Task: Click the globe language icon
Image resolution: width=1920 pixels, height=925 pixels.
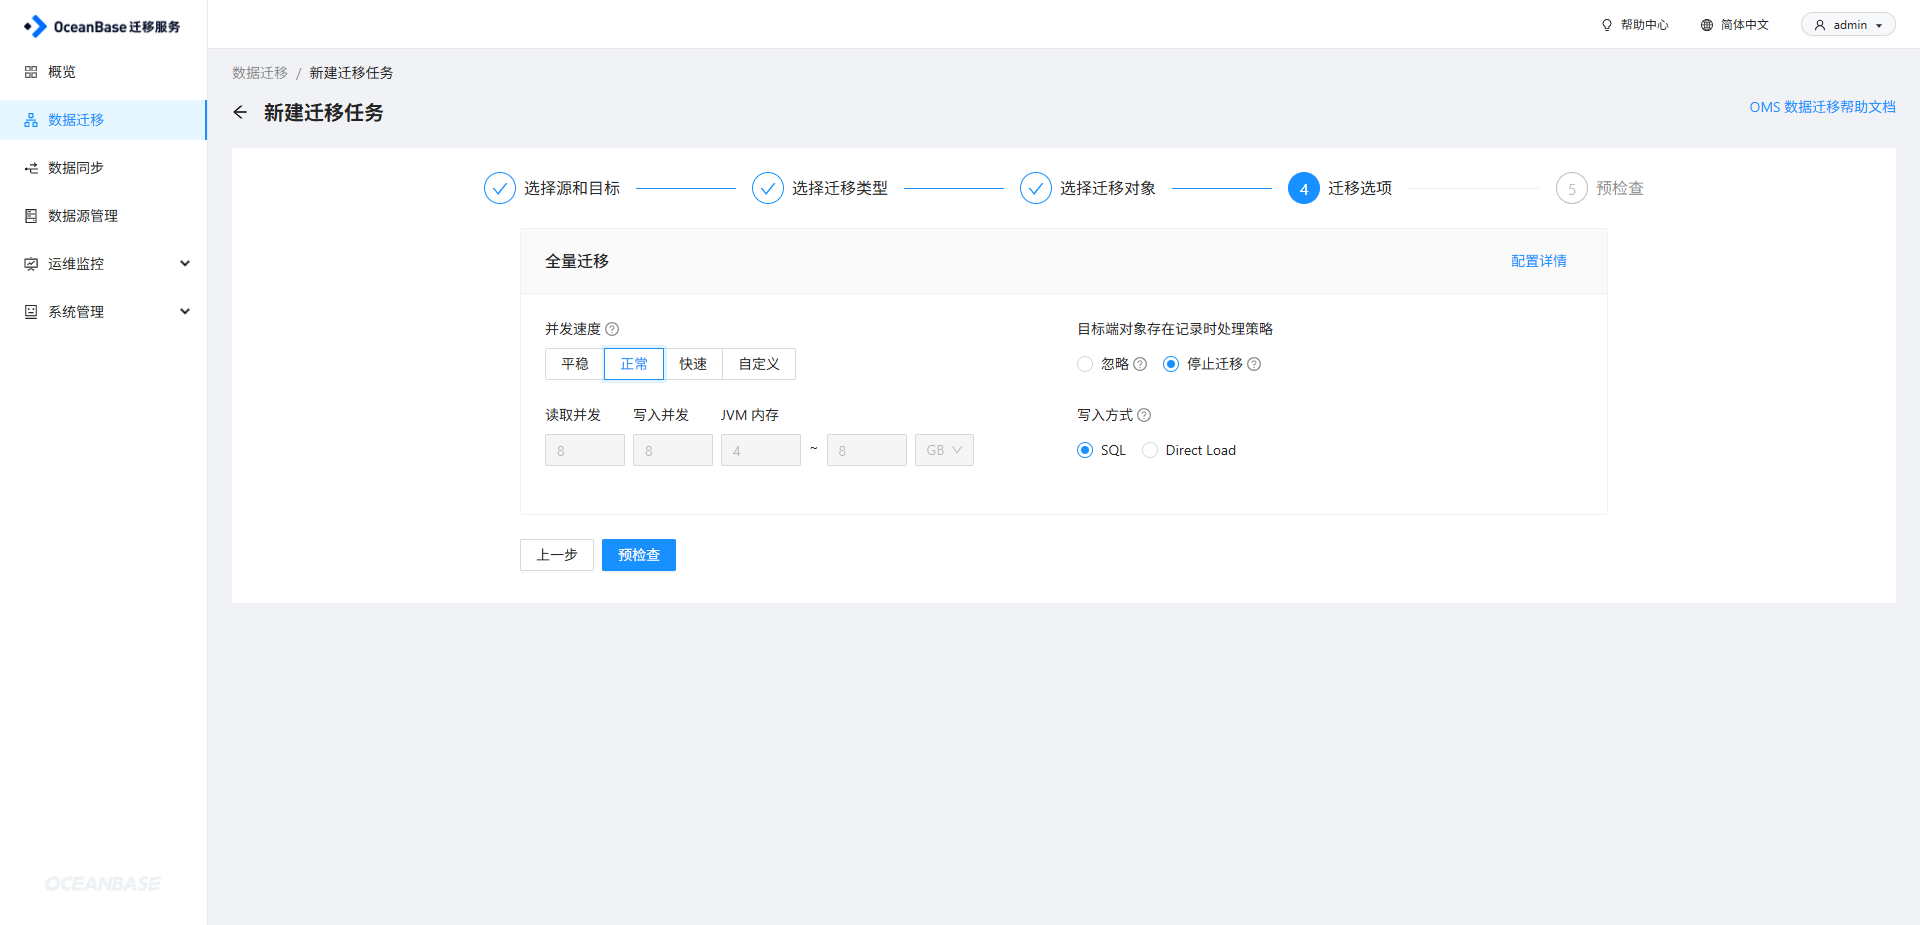Action: [1707, 25]
